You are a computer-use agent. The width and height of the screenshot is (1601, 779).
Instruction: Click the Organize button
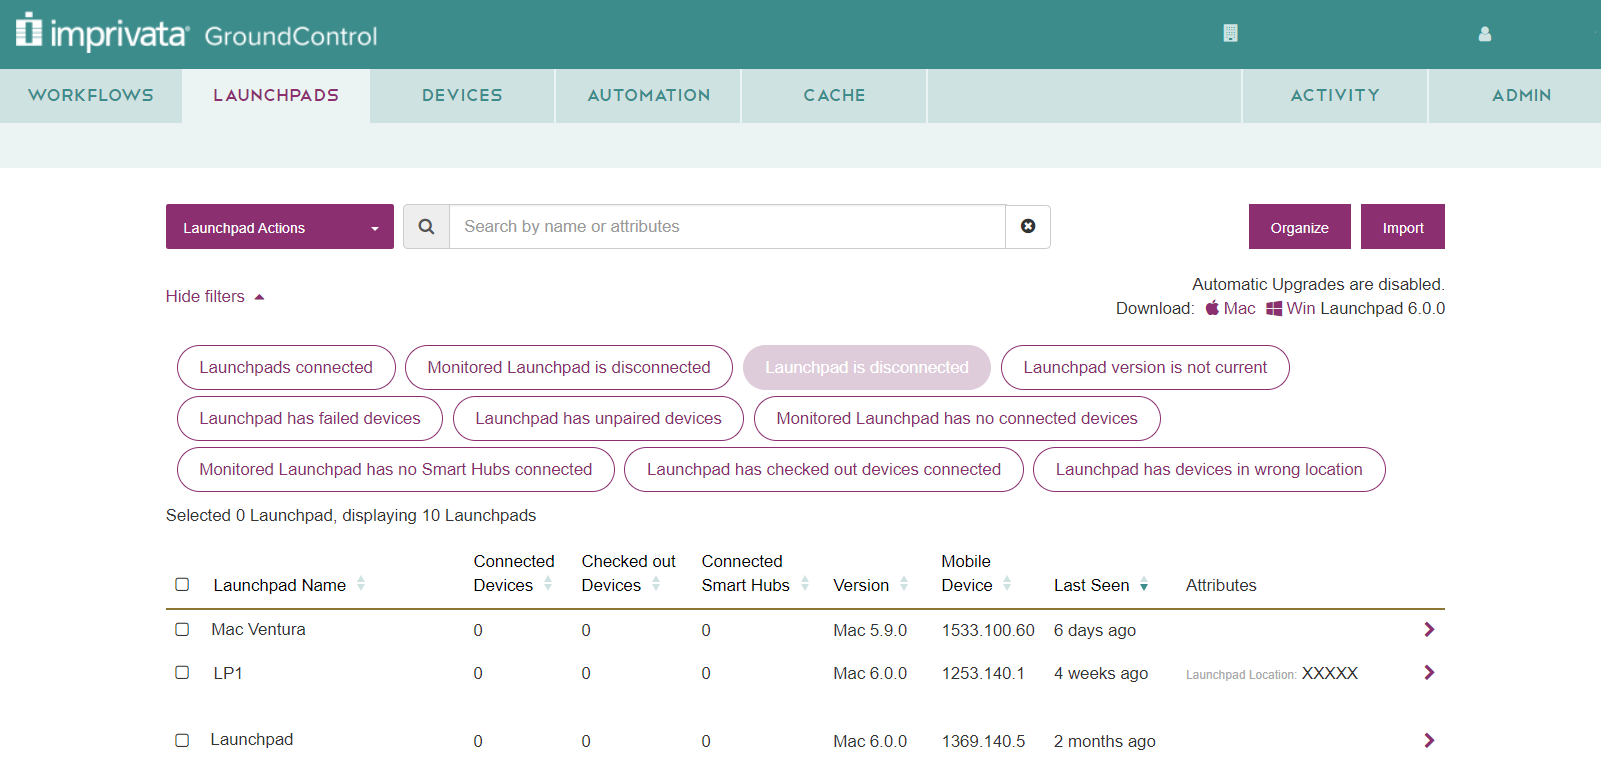pos(1300,227)
